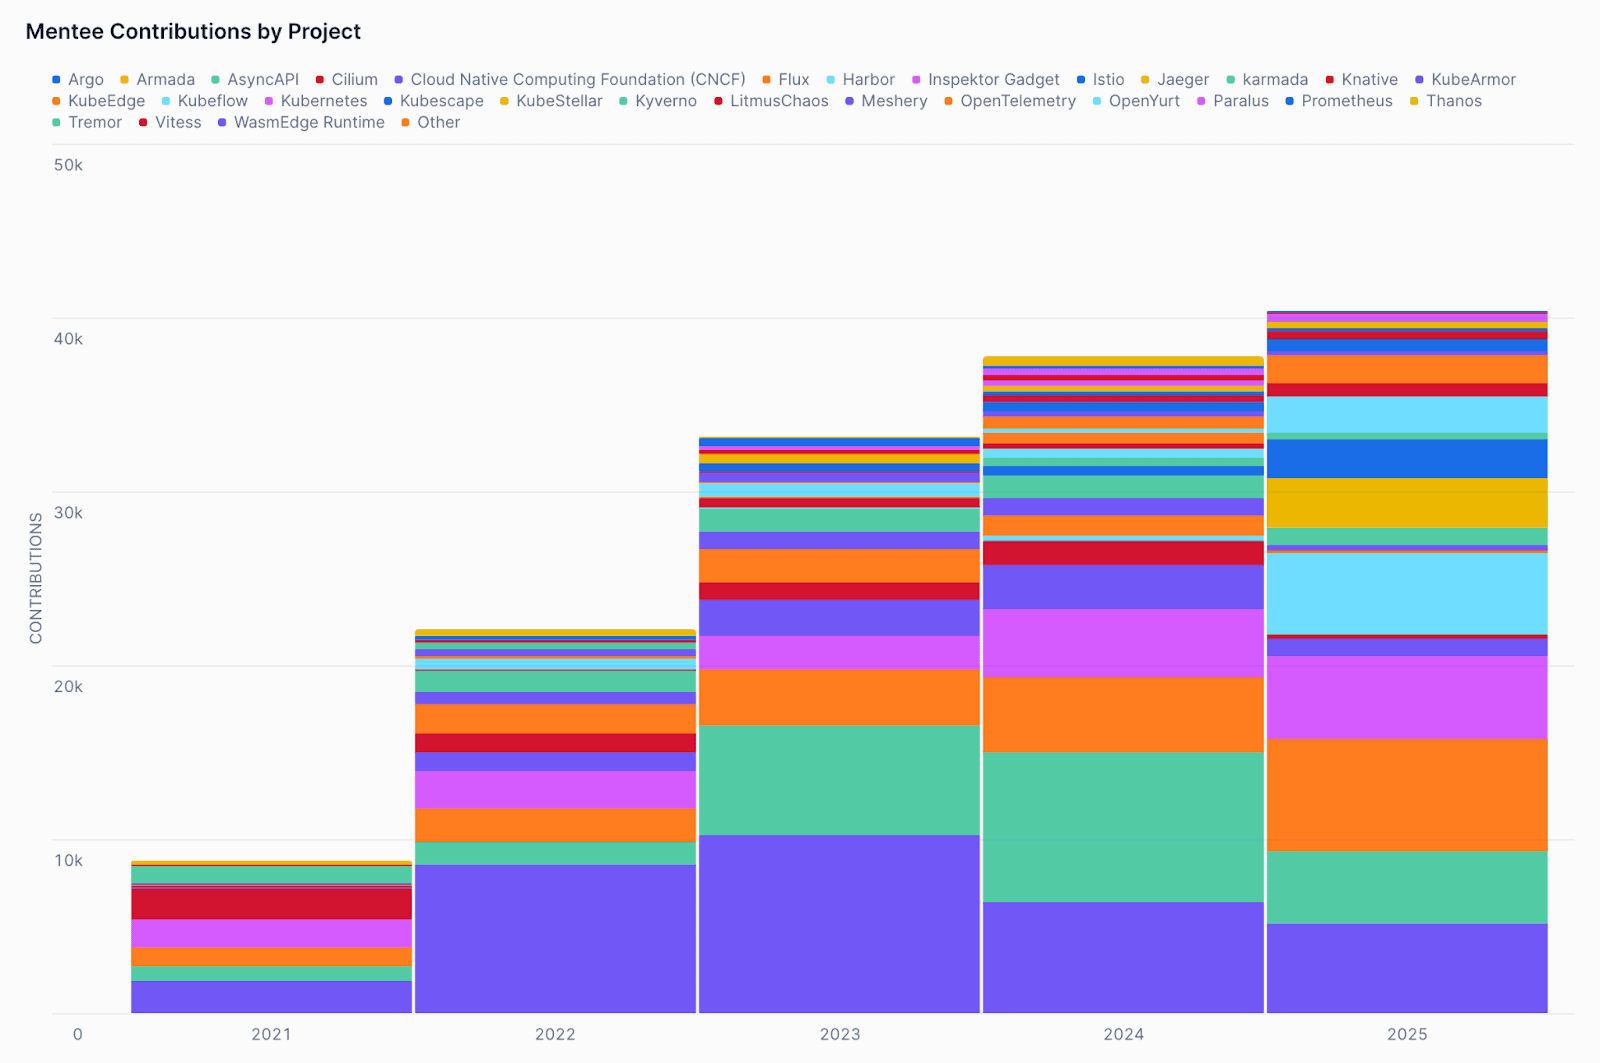
Task: Select the Prometheus series marker
Action: [1289, 100]
